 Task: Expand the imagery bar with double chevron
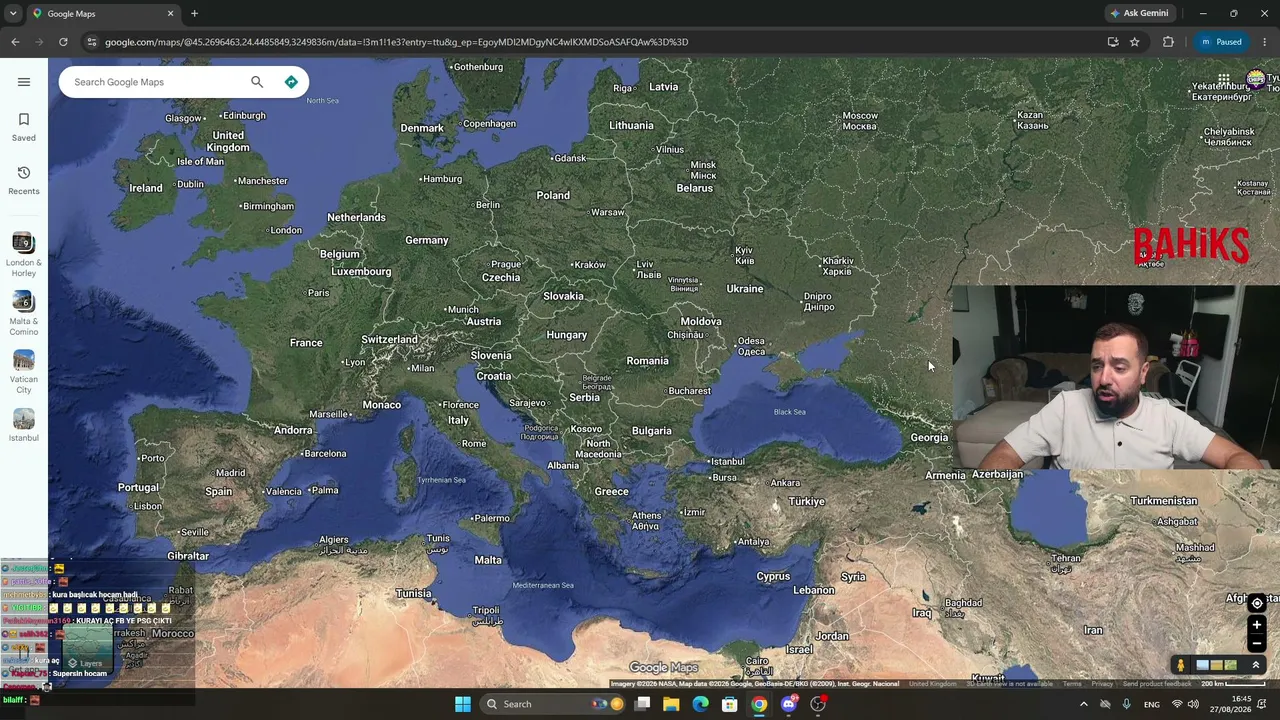1256,665
